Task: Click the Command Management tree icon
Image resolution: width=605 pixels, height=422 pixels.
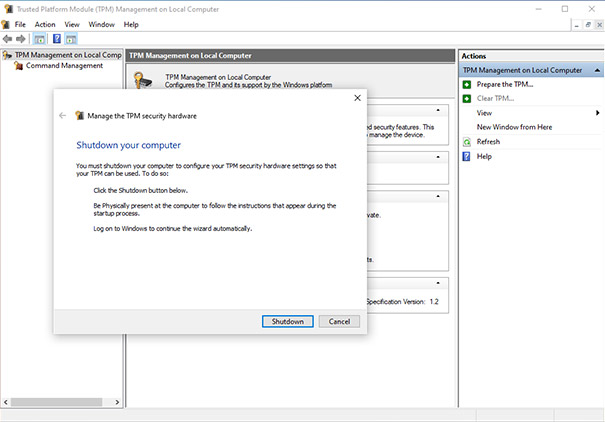Action: tap(18, 66)
